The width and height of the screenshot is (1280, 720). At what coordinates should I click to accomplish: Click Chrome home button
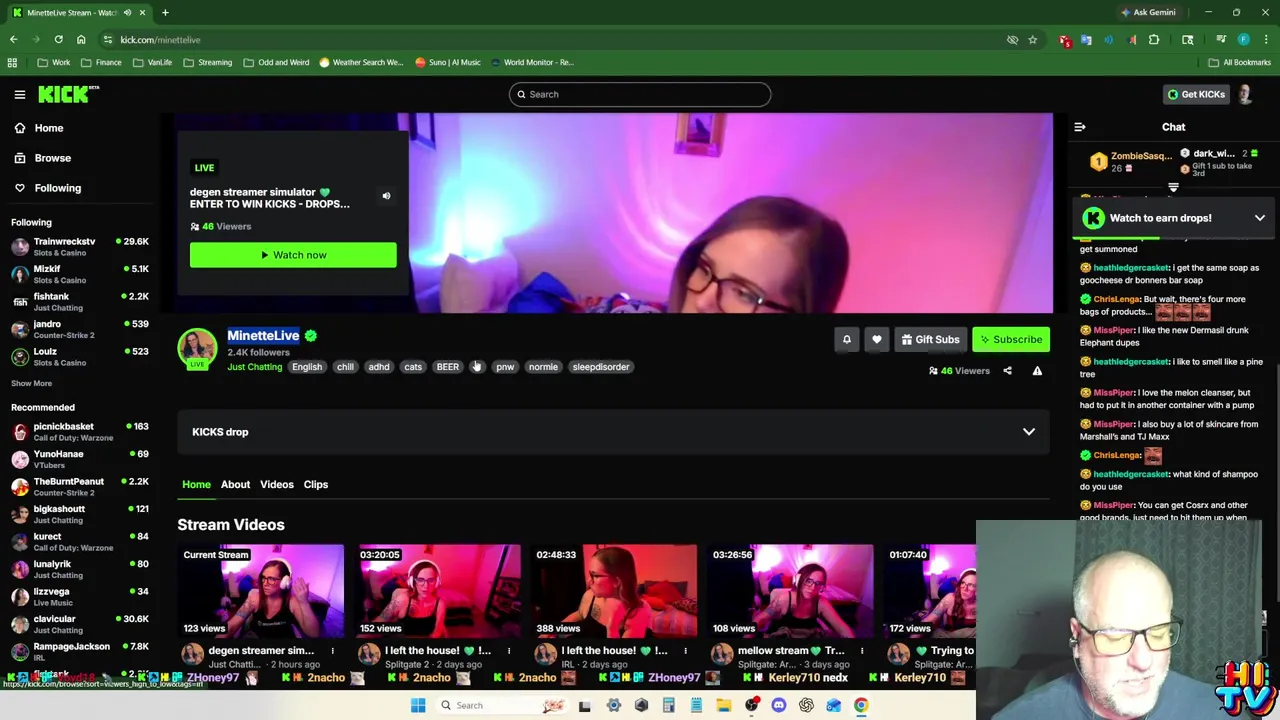pyautogui.click(x=81, y=40)
